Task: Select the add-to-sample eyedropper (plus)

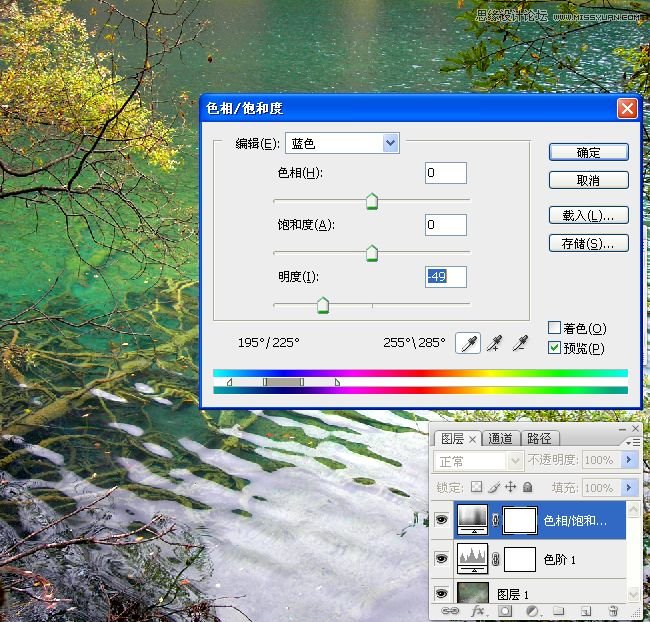Action: 495,343
